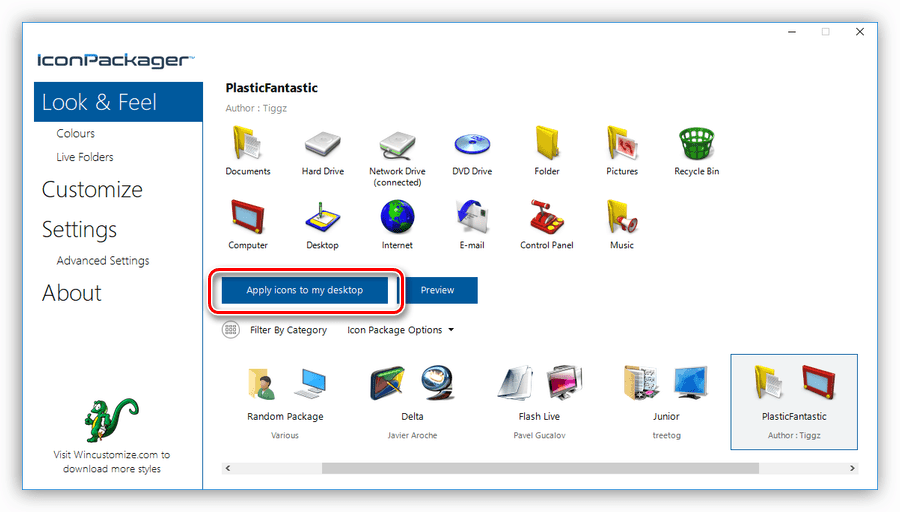Open Filter By Category

pyautogui.click(x=288, y=330)
